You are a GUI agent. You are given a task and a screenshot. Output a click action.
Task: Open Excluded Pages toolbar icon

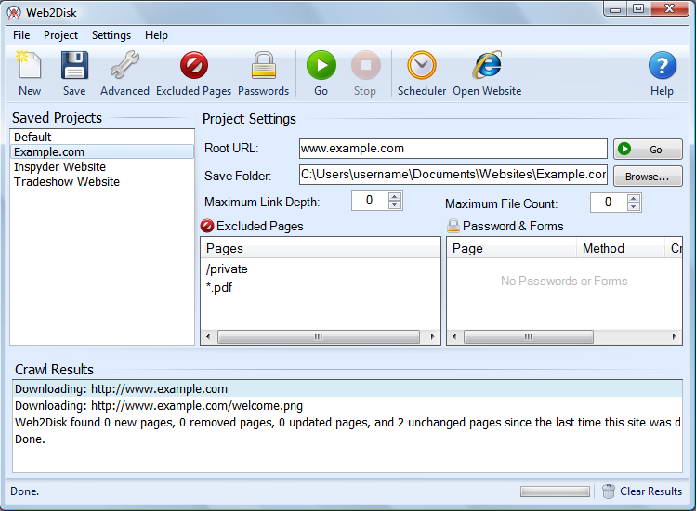click(x=194, y=73)
